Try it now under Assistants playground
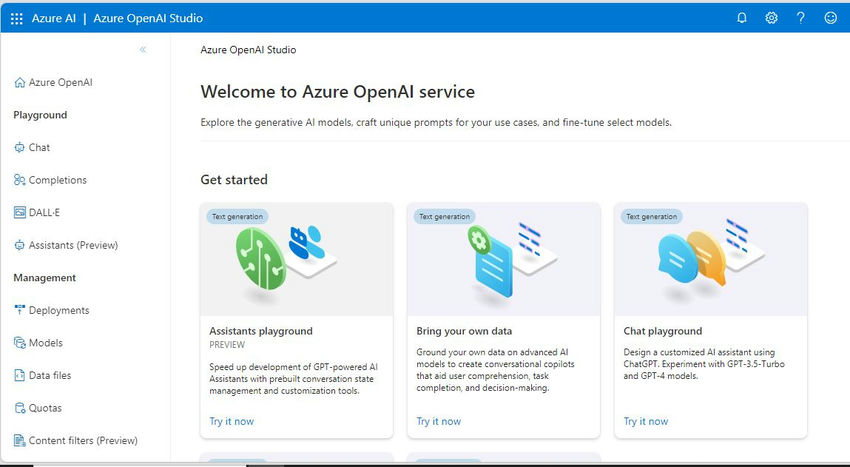This screenshot has width=850, height=467. [x=231, y=421]
